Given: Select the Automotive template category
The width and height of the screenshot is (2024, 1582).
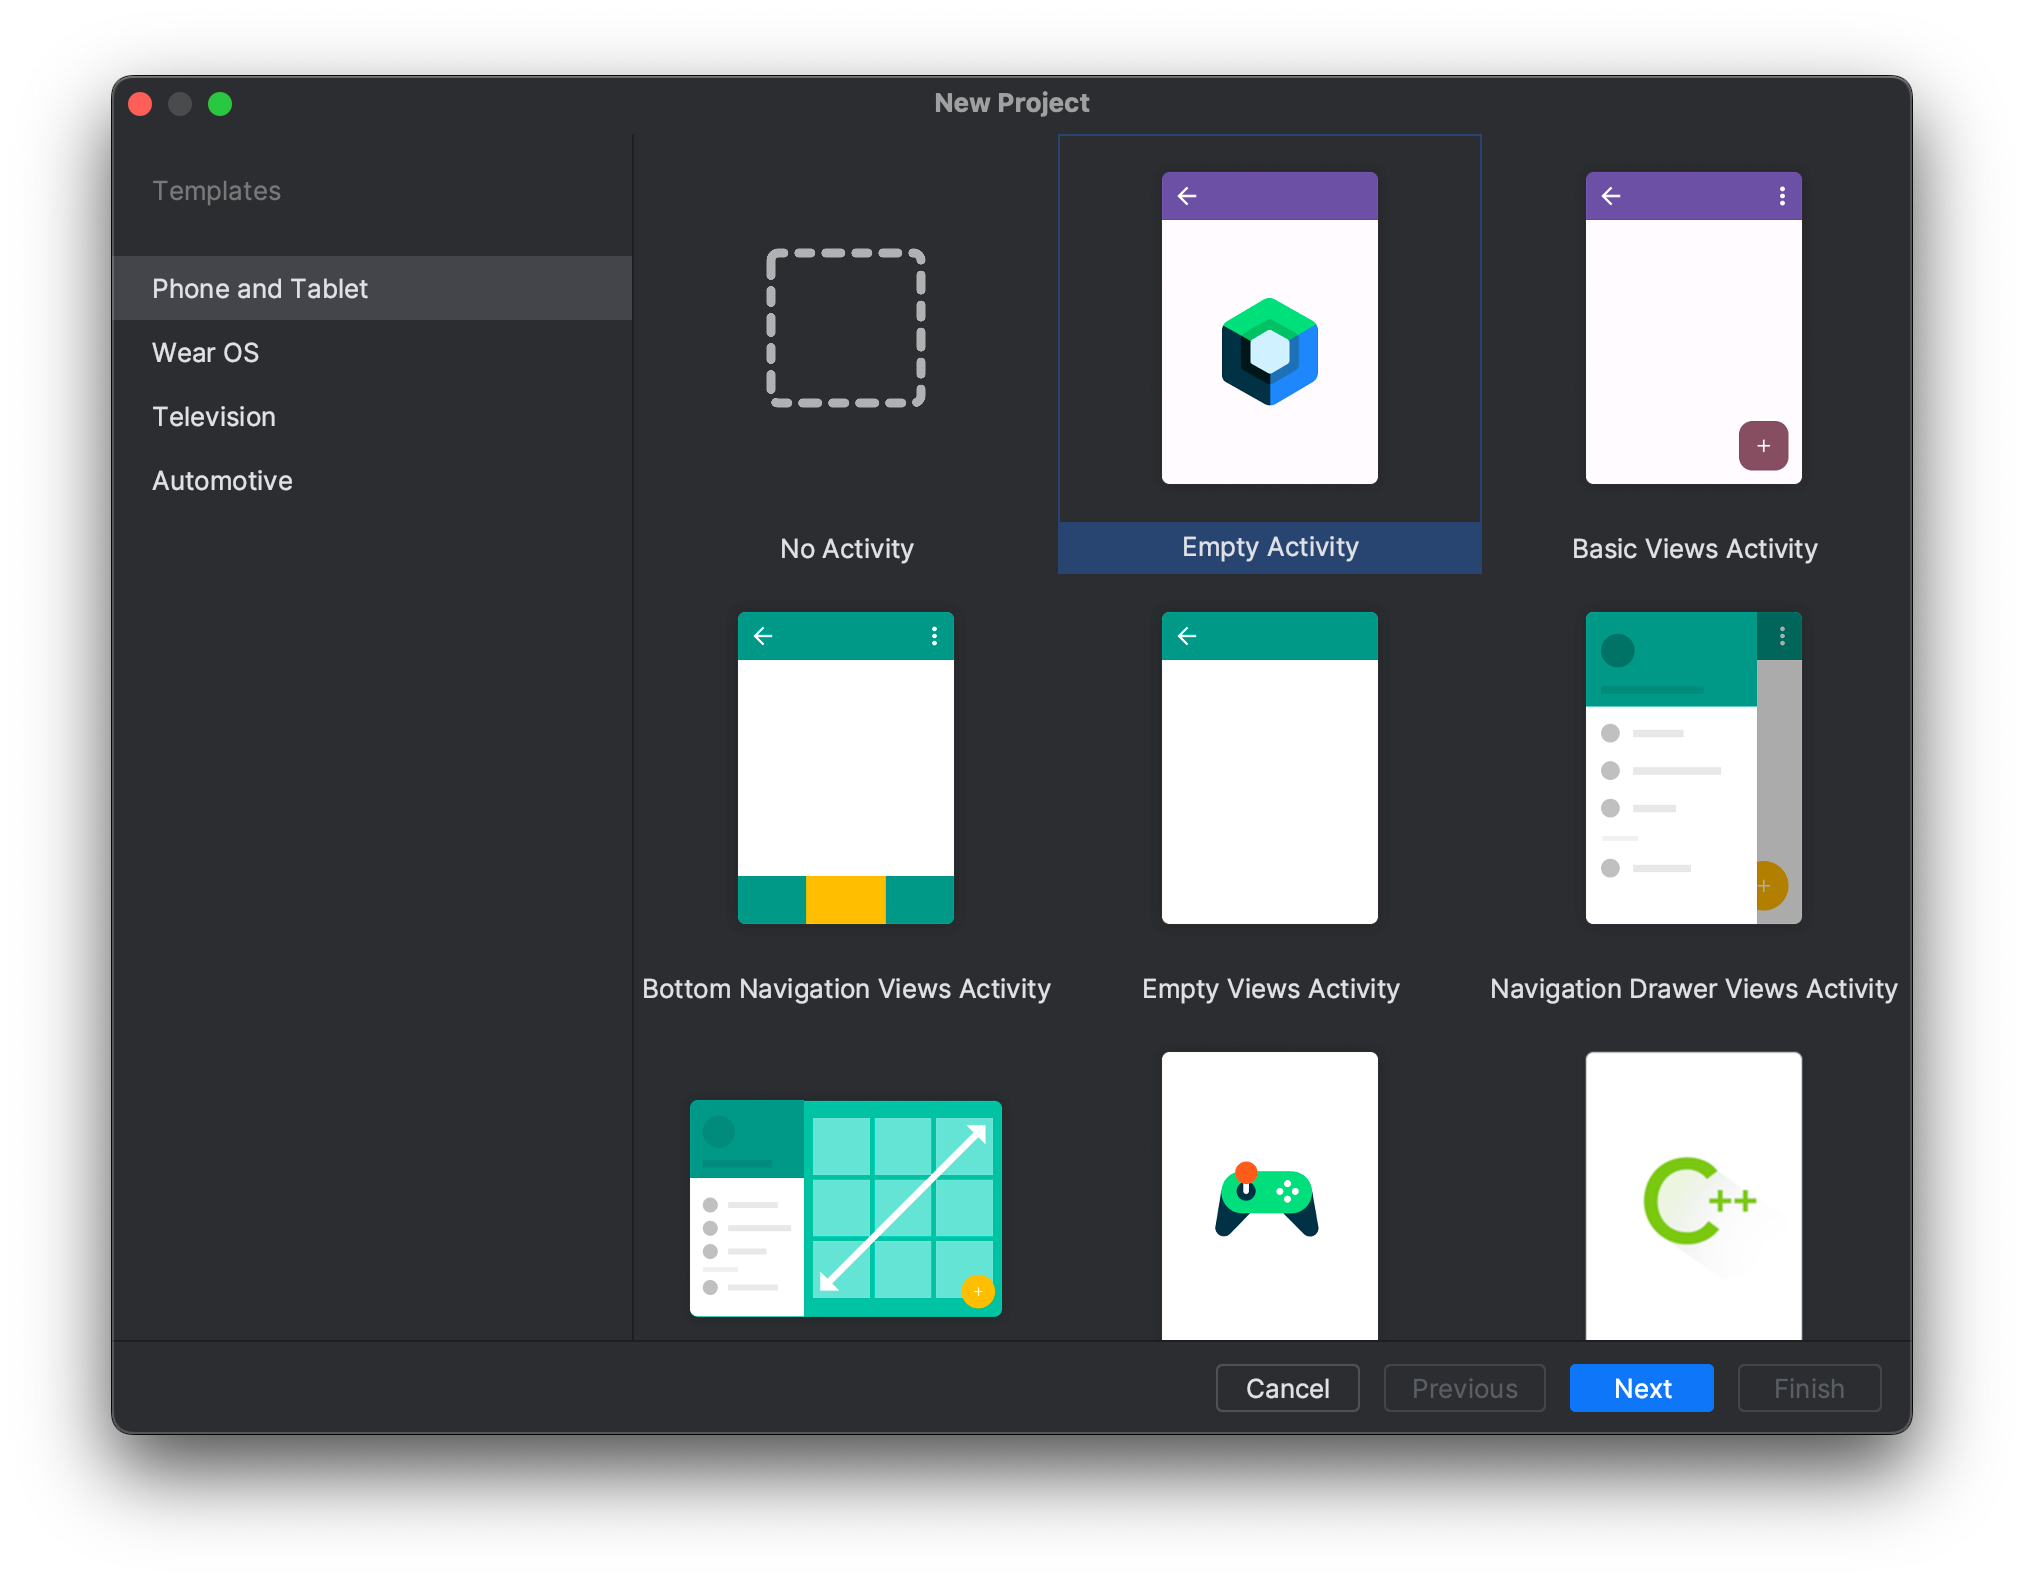Looking at the screenshot, I should (222, 481).
